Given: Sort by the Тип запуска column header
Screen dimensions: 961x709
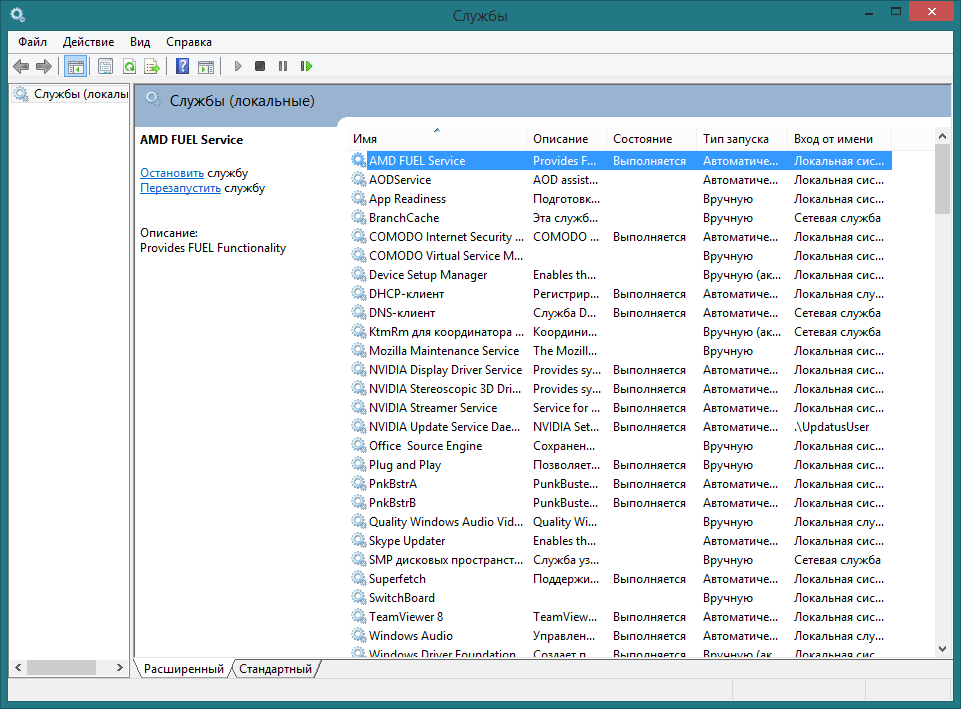Looking at the screenshot, I should coord(742,139).
